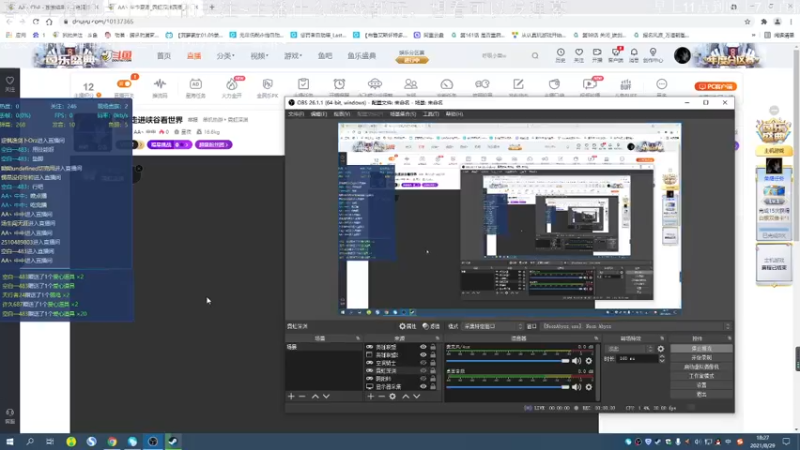Open 桌面音频 audio settings gear
This screenshot has height=450, width=800.
click(x=589, y=387)
